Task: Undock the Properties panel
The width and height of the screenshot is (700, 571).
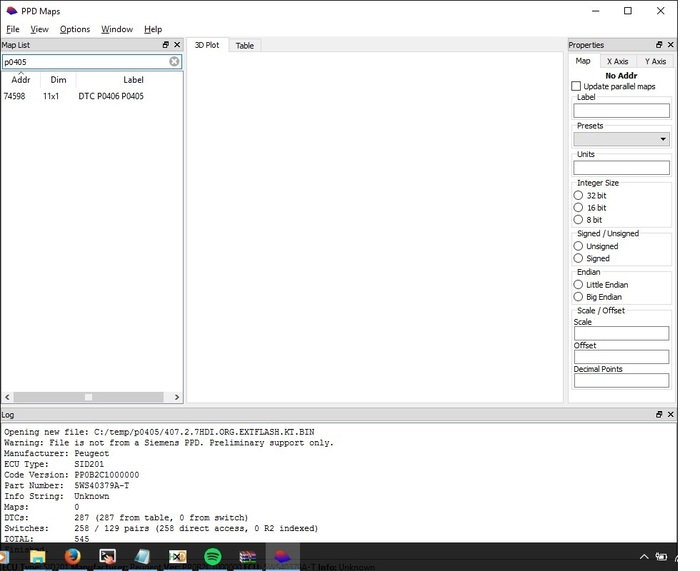Action: tap(659, 45)
